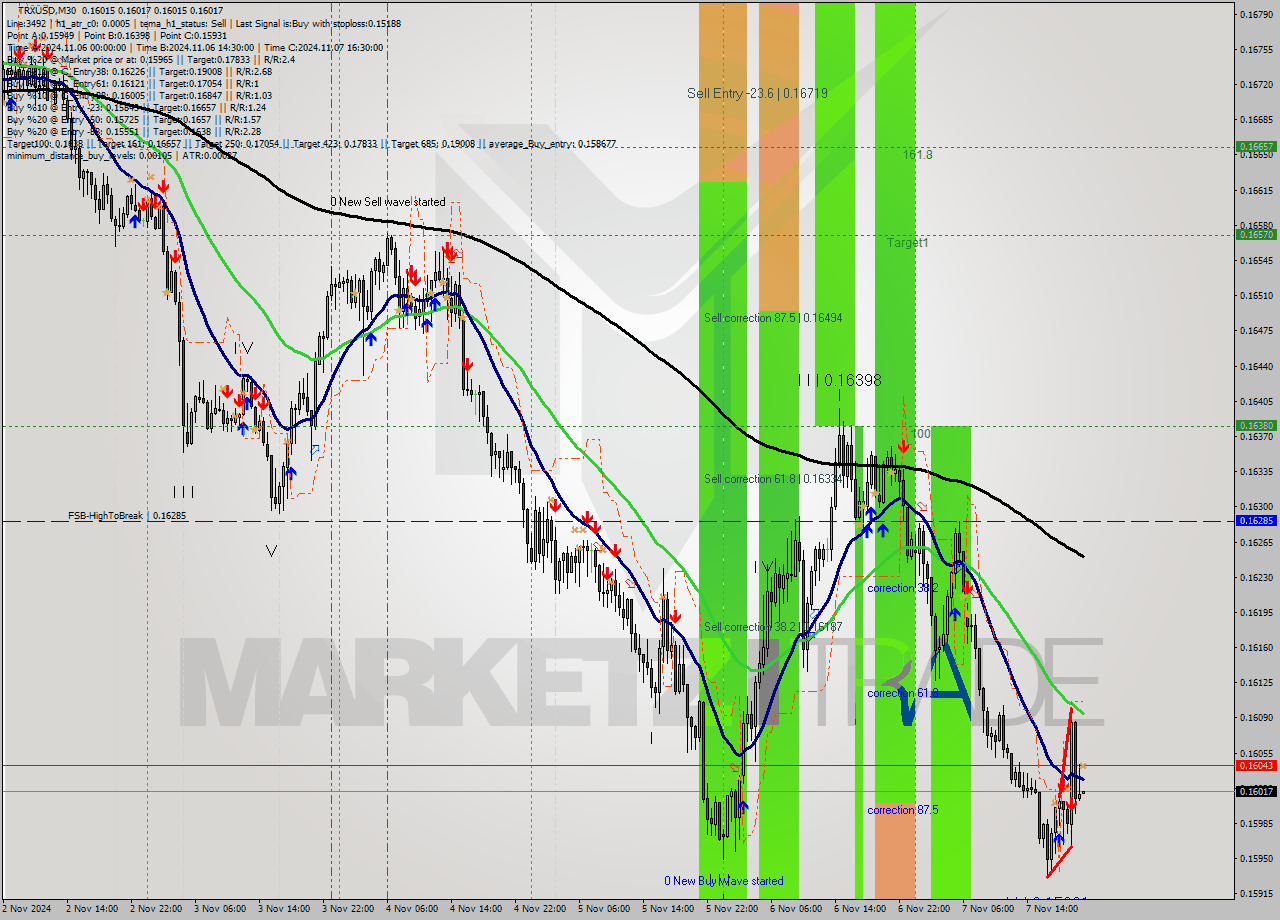
Task: Click the 'I I I 0.16398' wave label
Action: pyautogui.click(x=840, y=380)
